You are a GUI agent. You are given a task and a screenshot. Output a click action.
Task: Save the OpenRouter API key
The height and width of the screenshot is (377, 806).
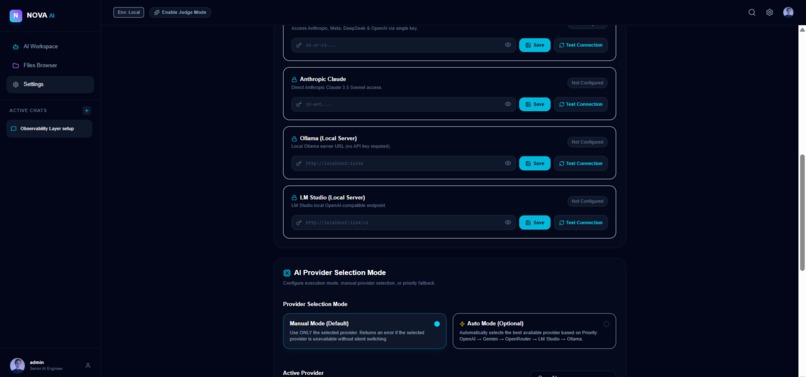point(535,45)
